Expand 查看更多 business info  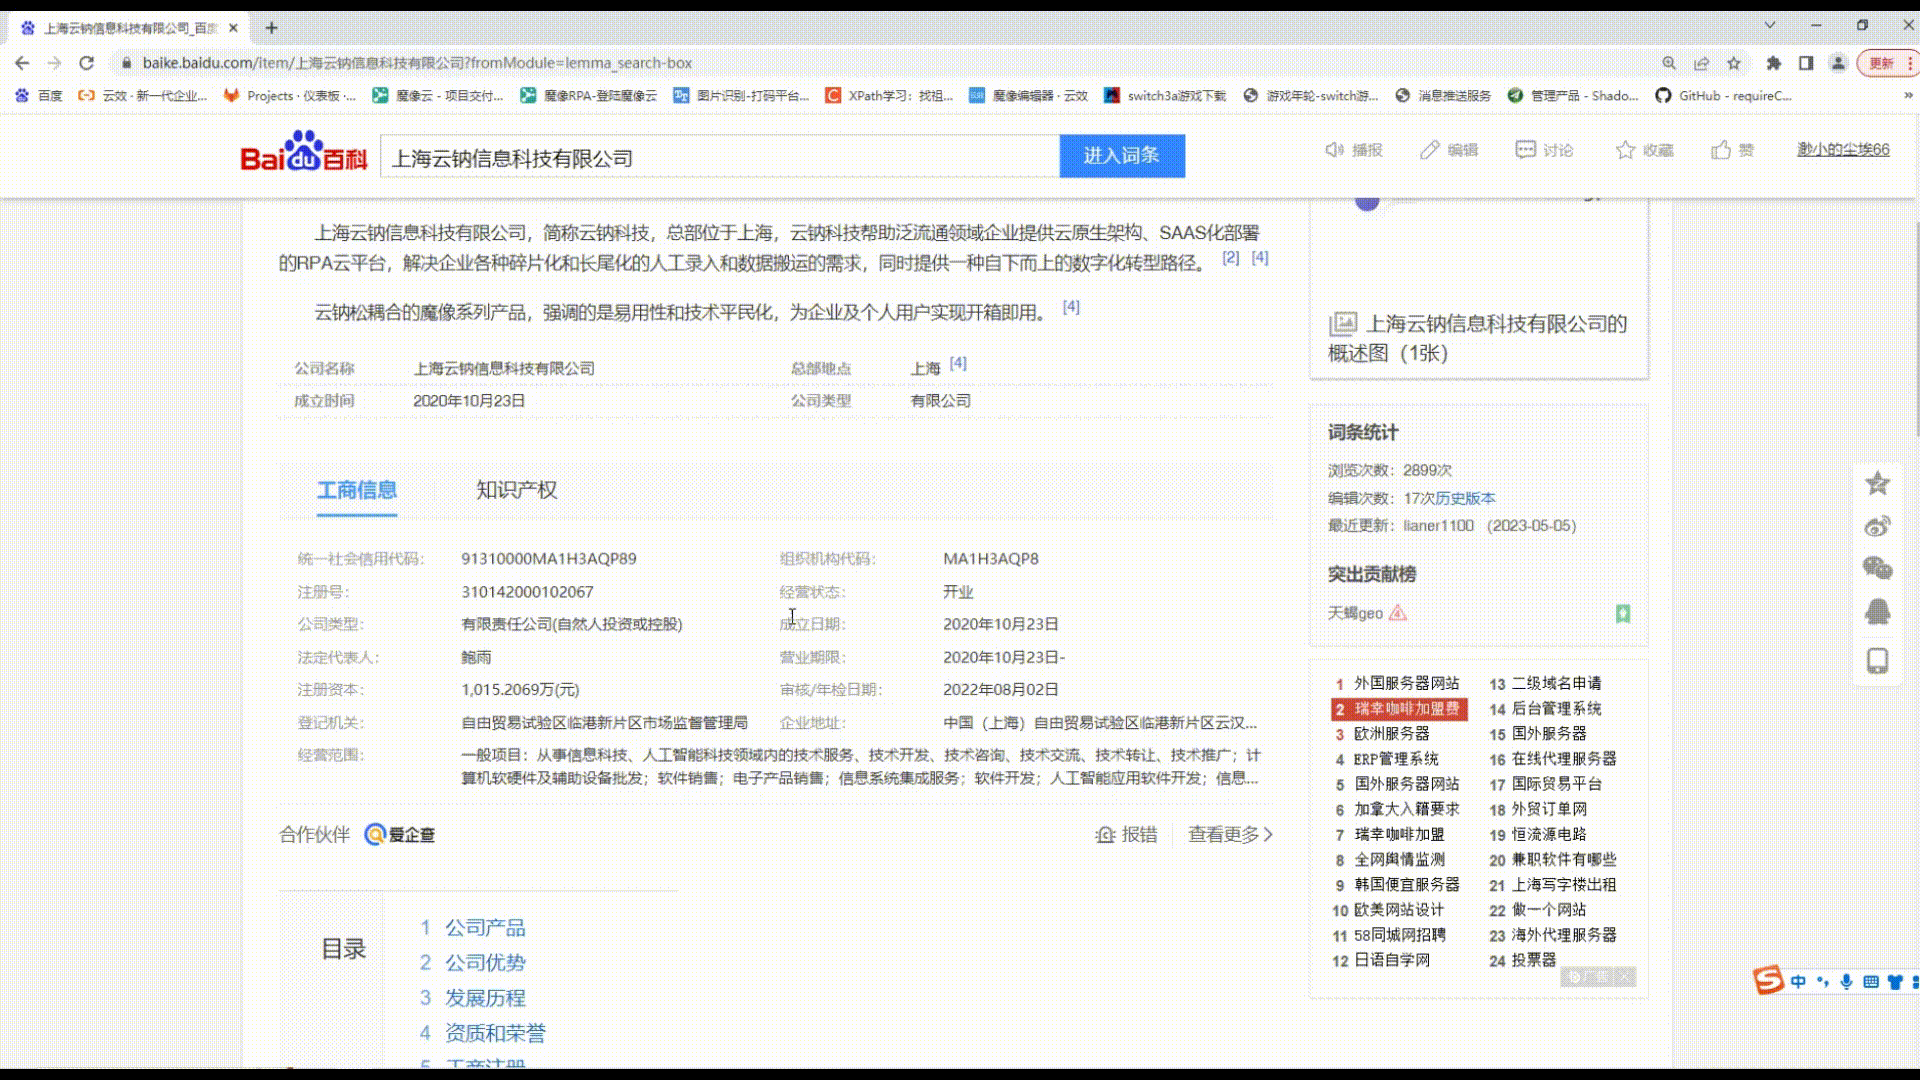[x=1230, y=835]
